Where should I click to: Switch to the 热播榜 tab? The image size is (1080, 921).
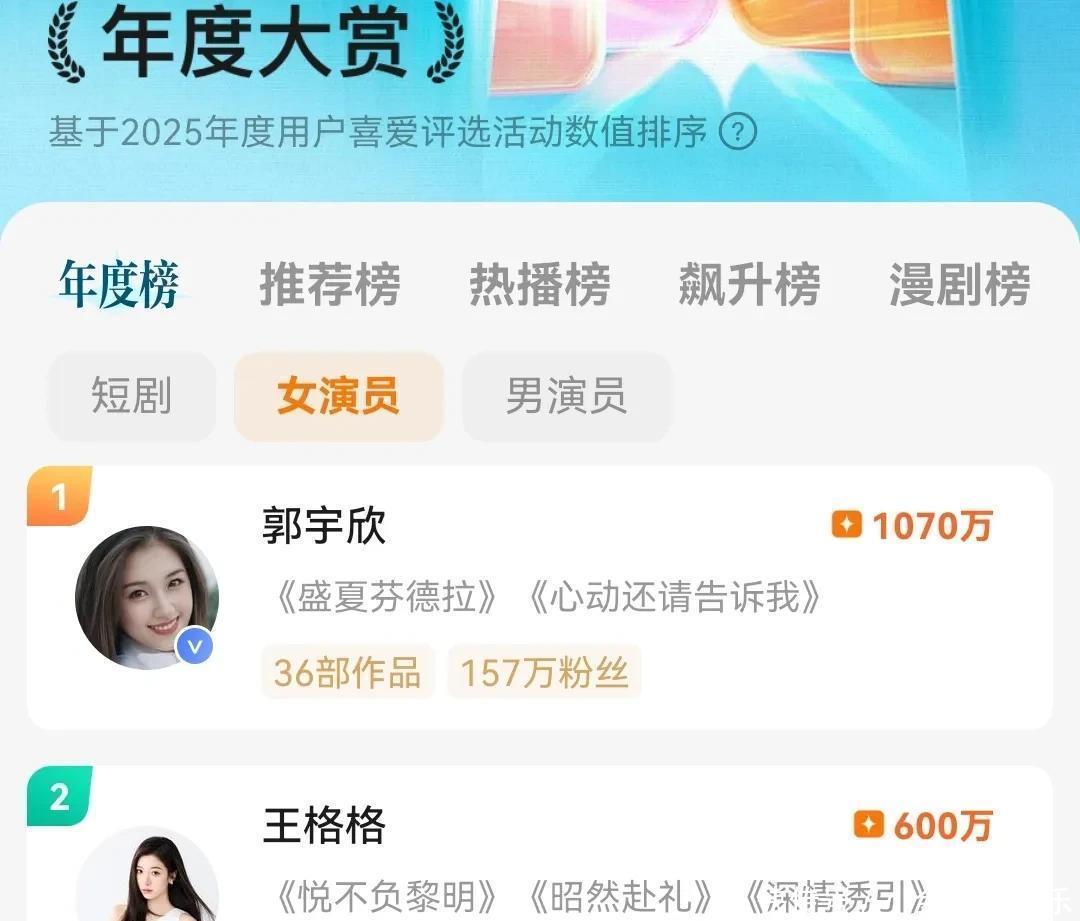pos(540,284)
